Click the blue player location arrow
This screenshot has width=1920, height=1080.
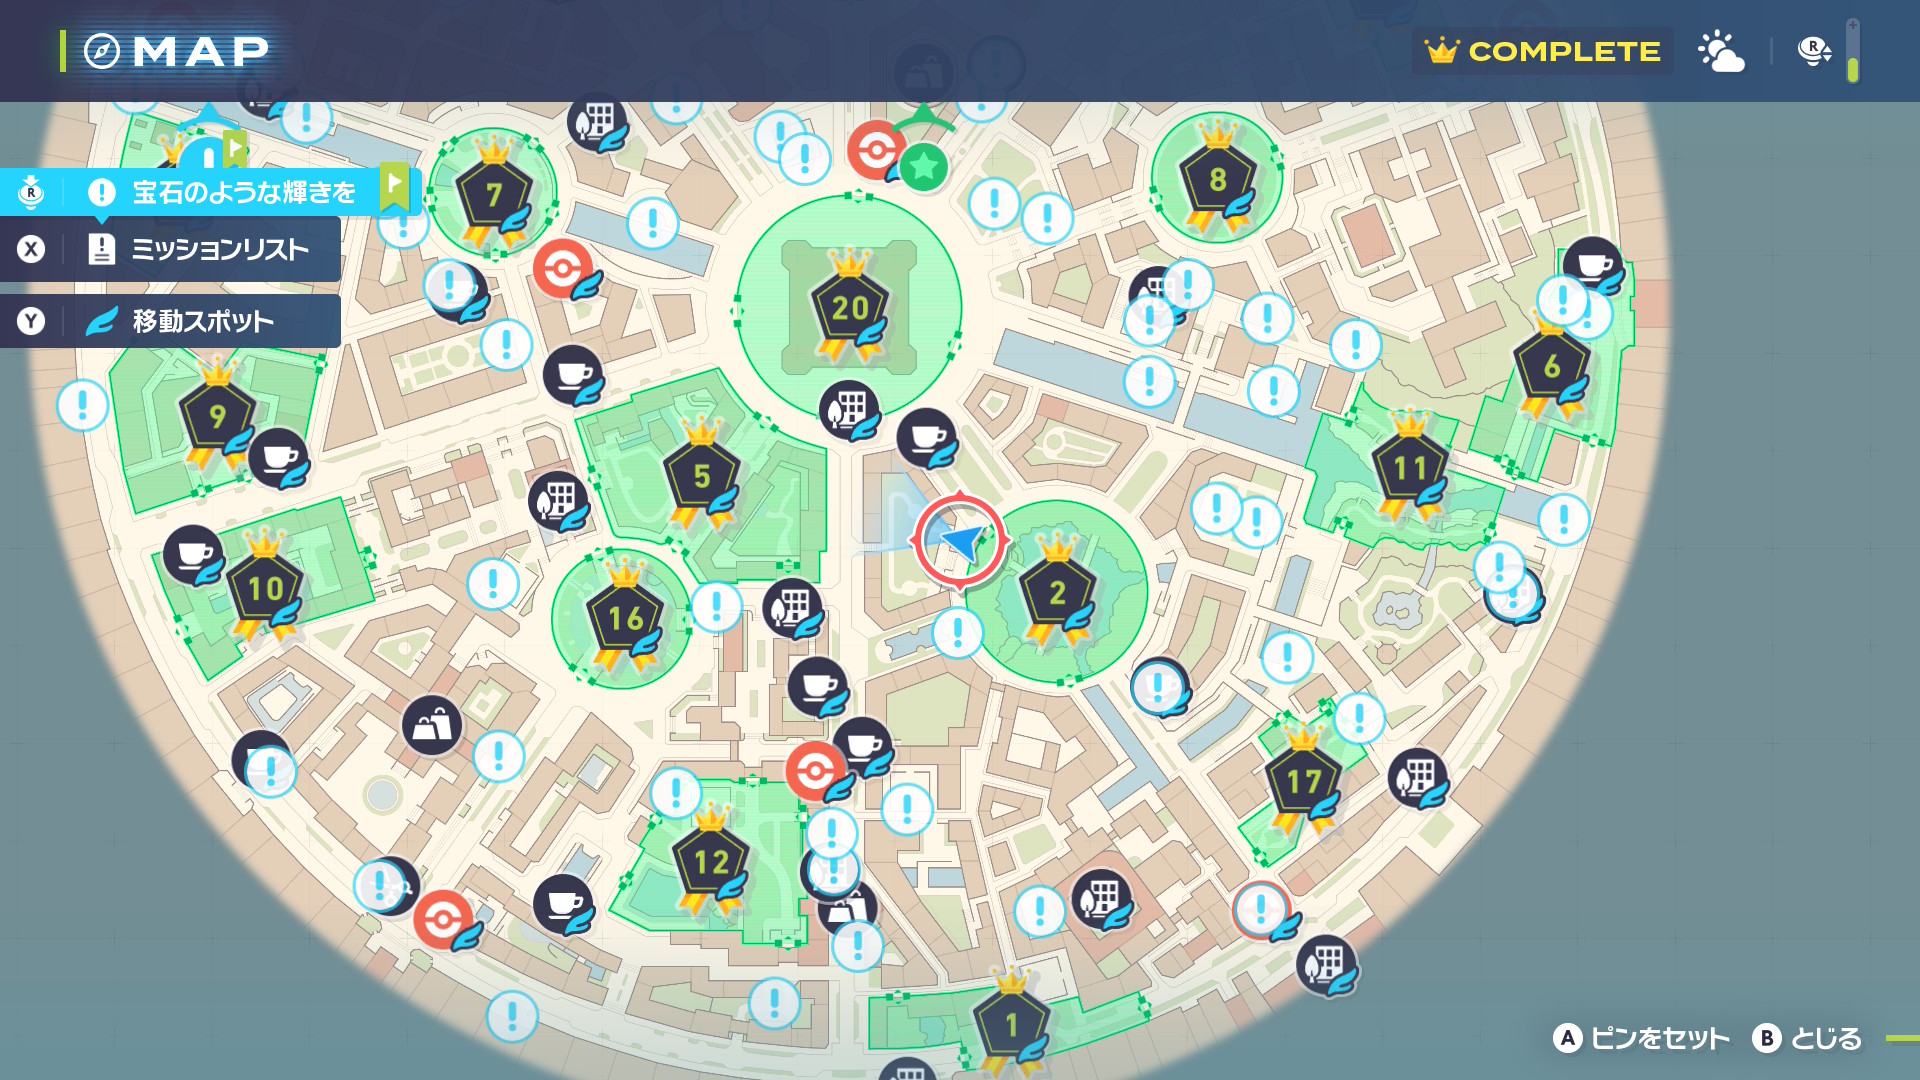(962, 542)
